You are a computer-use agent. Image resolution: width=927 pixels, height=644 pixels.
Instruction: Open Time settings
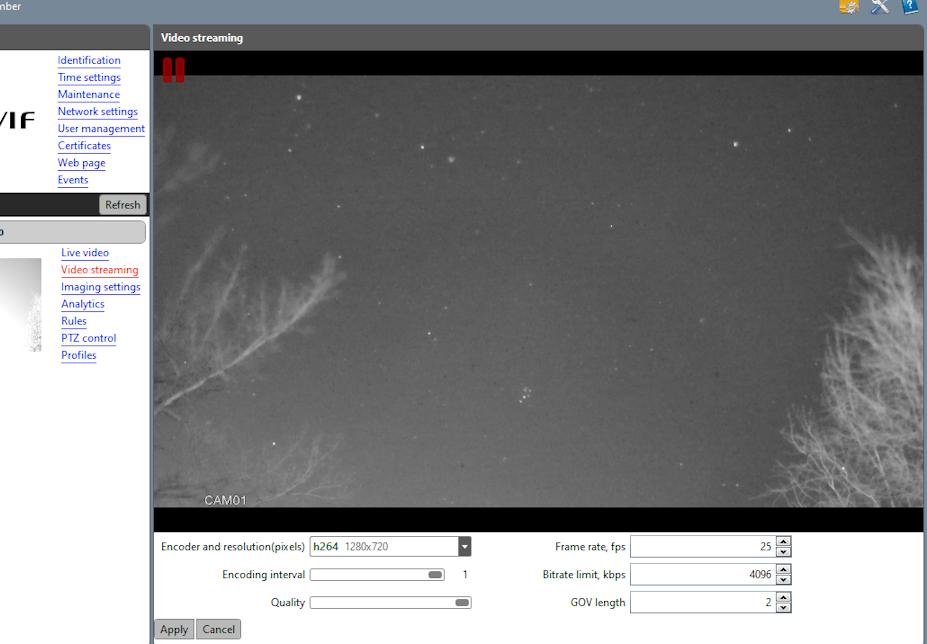click(x=89, y=77)
